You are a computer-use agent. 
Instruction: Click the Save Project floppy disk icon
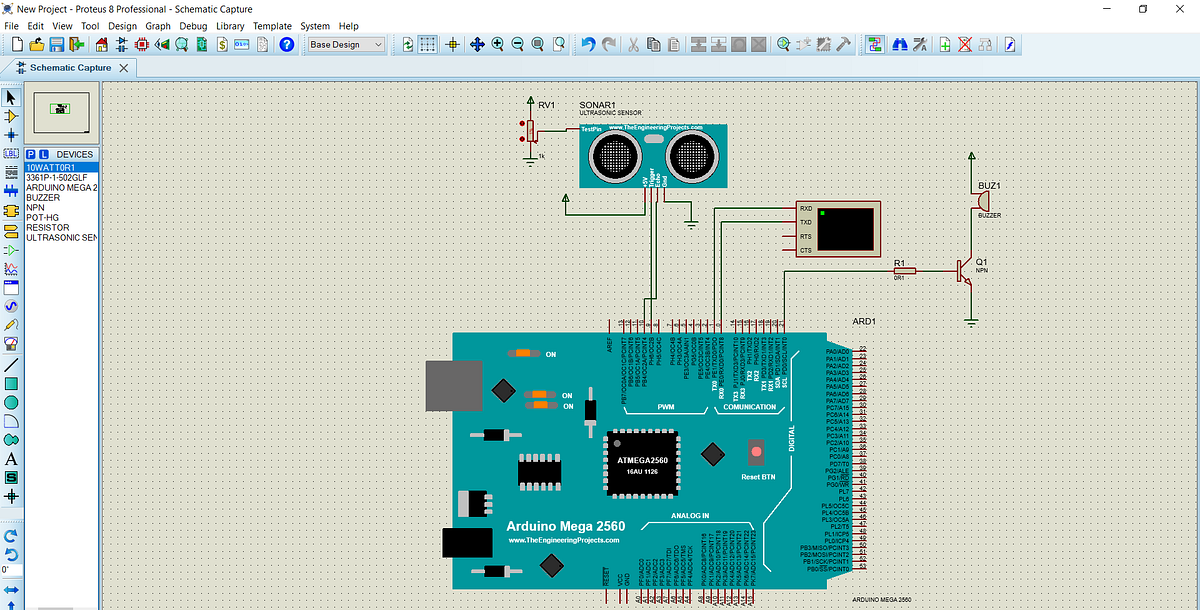coord(57,45)
